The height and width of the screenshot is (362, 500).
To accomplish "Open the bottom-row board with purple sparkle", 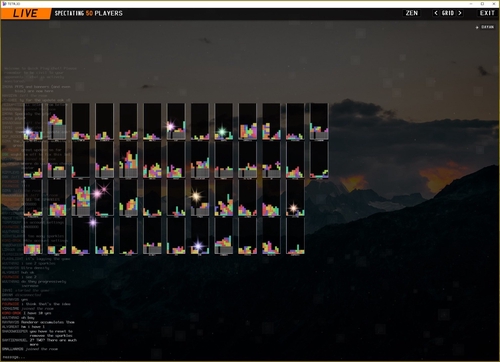I will point(200,236).
